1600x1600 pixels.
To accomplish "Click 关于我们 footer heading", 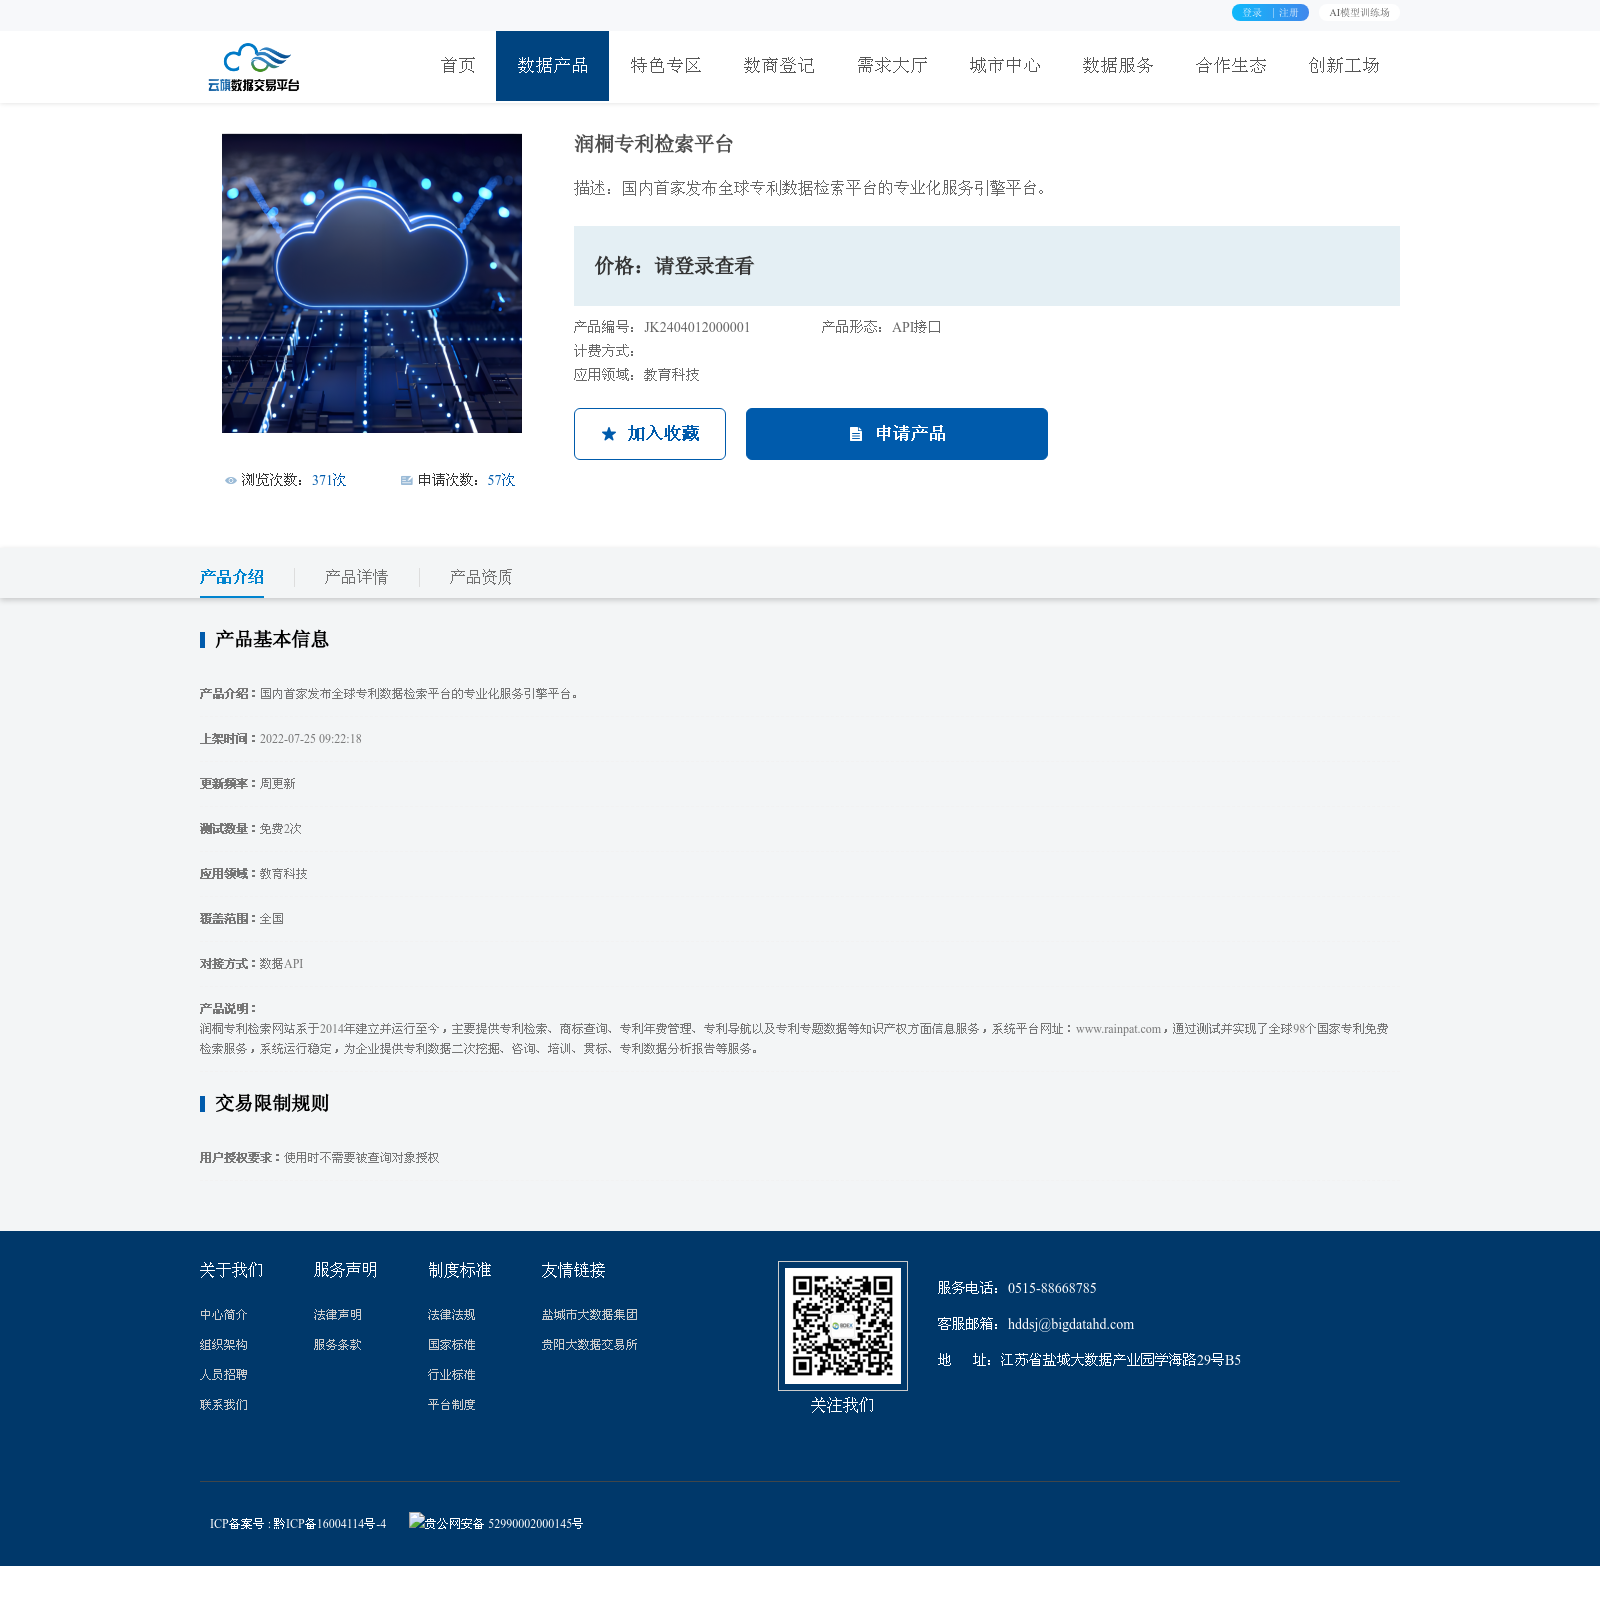I will click(232, 1270).
